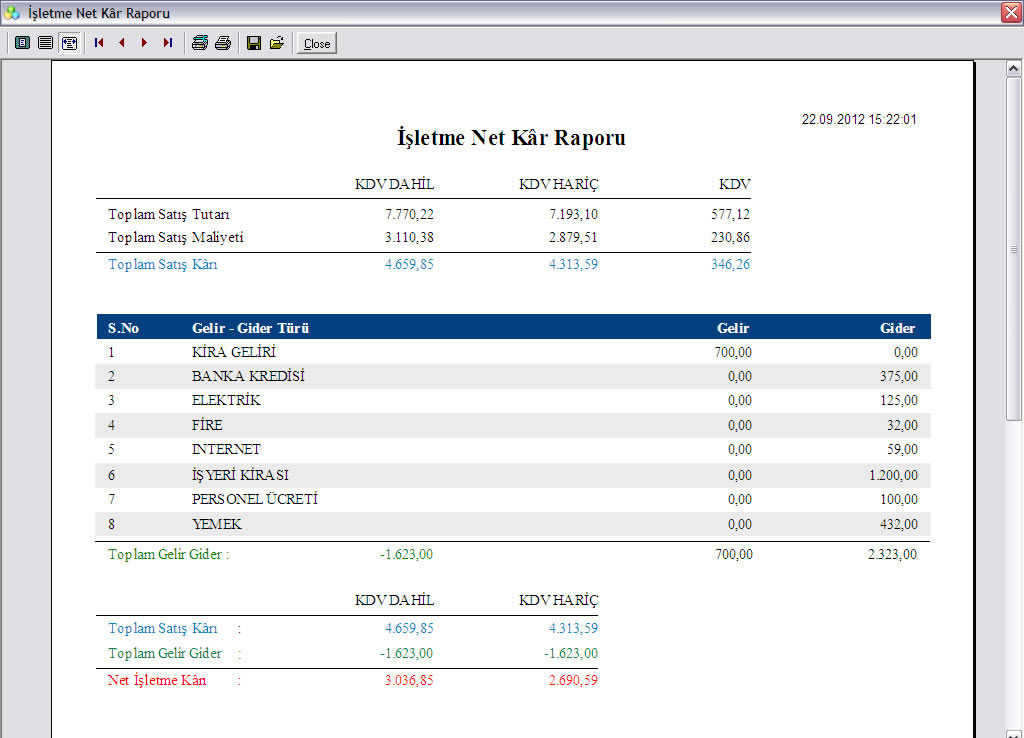Select the Toplam Satış Tutarı label

pyautogui.click(x=168, y=214)
